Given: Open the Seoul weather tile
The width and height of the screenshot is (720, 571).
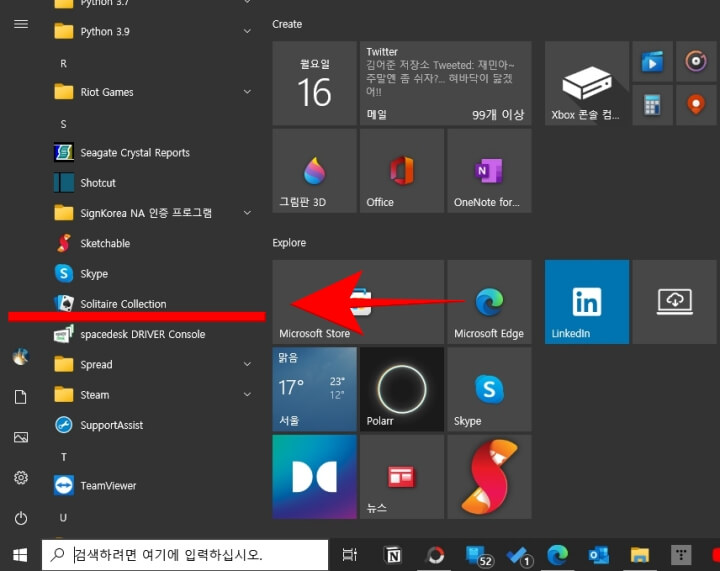Looking at the screenshot, I should point(315,389).
